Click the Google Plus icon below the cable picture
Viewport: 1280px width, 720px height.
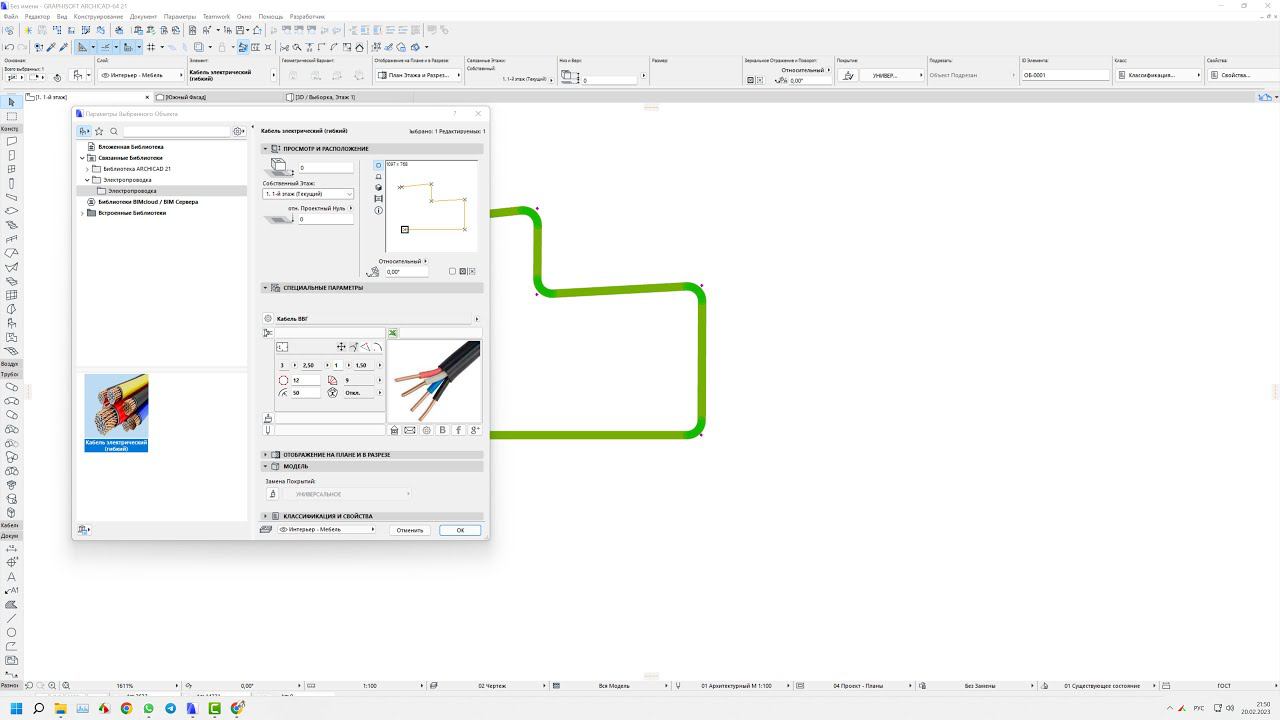pyautogui.click(x=475, y=430)
